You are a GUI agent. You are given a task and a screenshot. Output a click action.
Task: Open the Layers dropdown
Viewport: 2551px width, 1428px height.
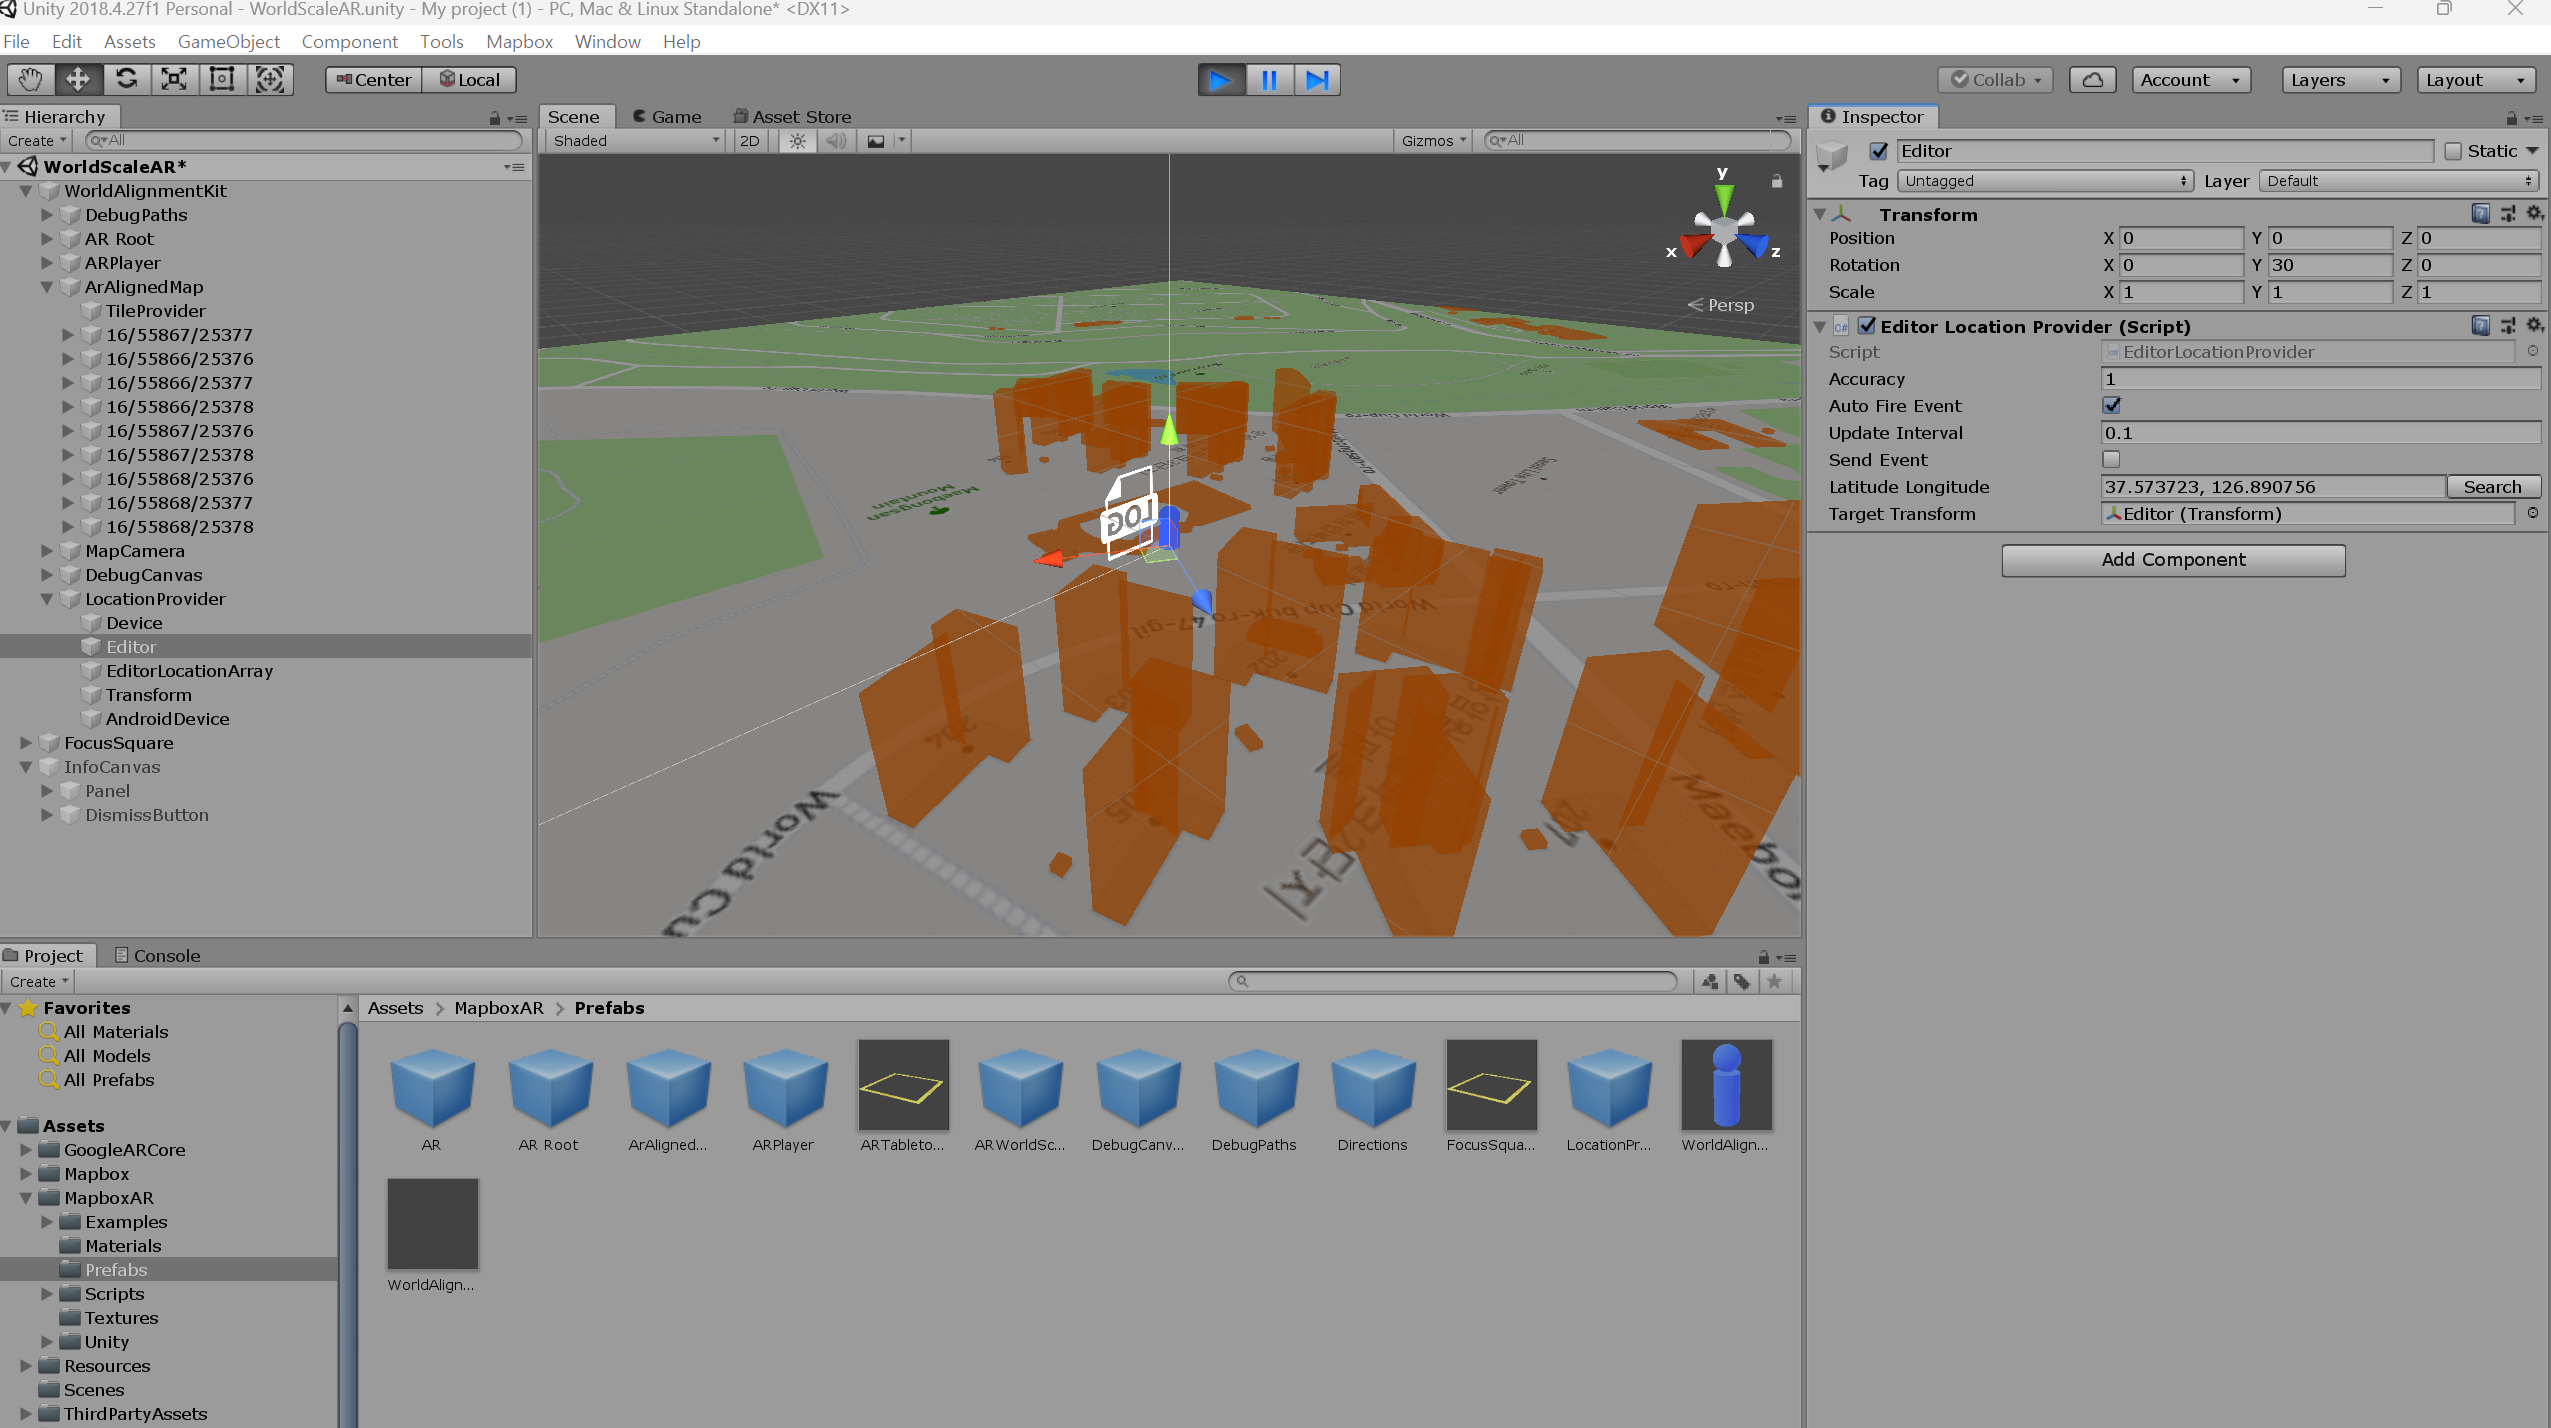coord(2340,80)
